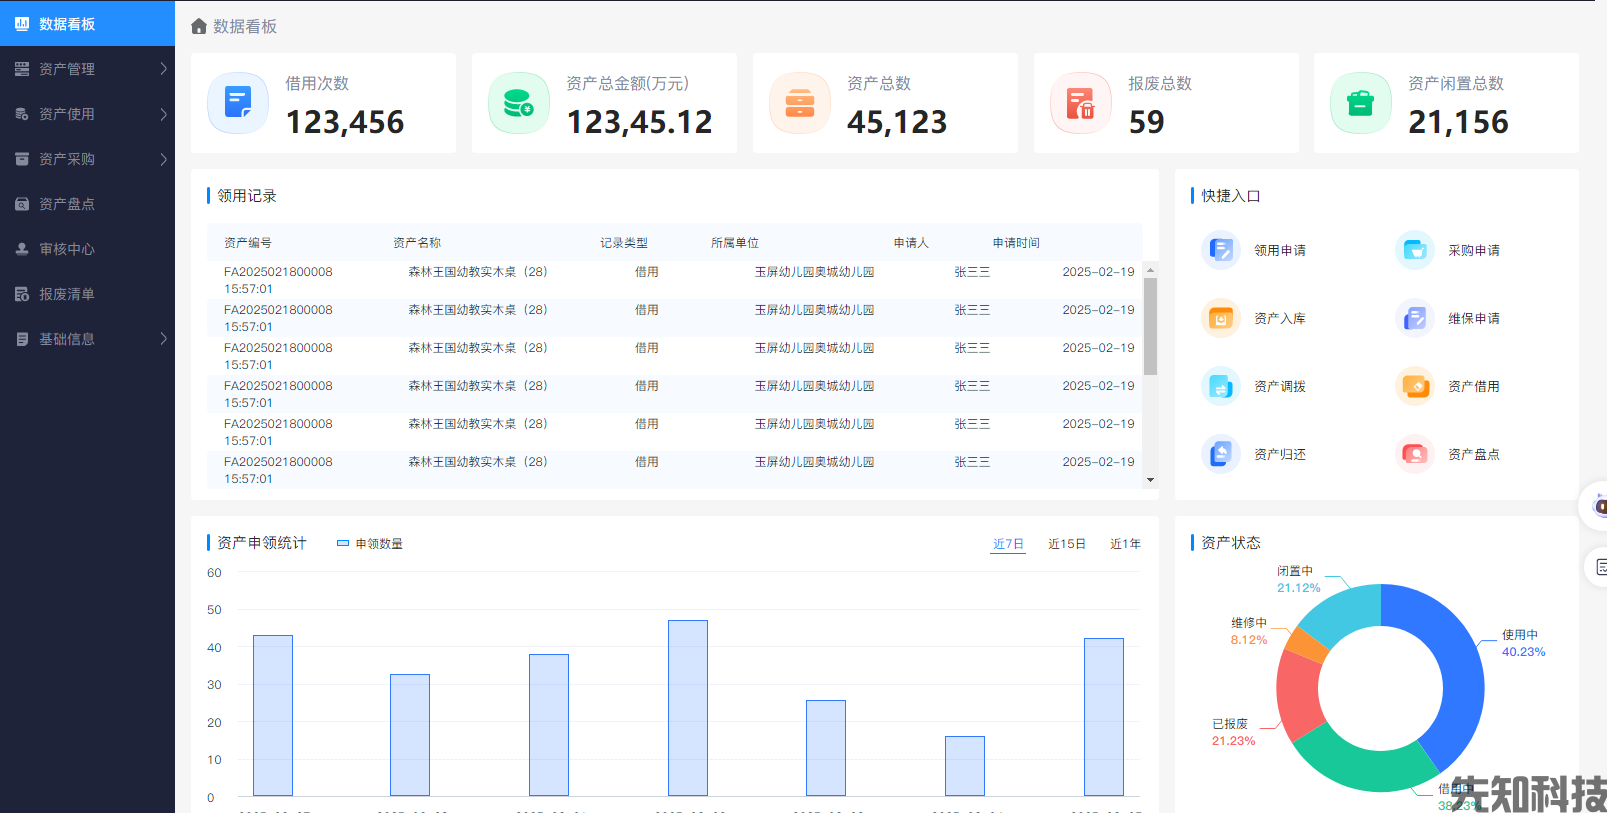Image resolution: width=1607 pixels, height=813 pixels.
Task: Open the 领用申请 shortcut icon
Action: 1221,250
